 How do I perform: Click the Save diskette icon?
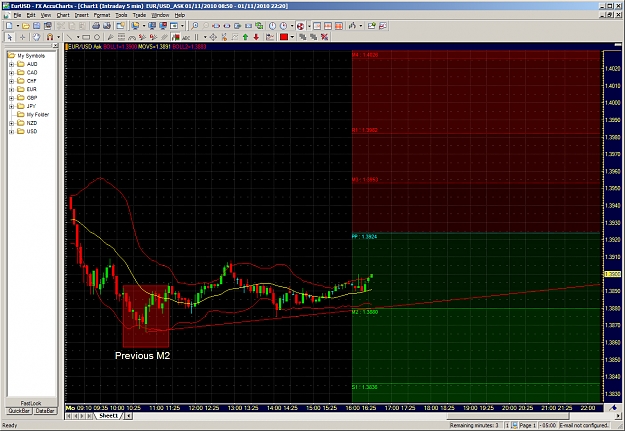(37, 26)
